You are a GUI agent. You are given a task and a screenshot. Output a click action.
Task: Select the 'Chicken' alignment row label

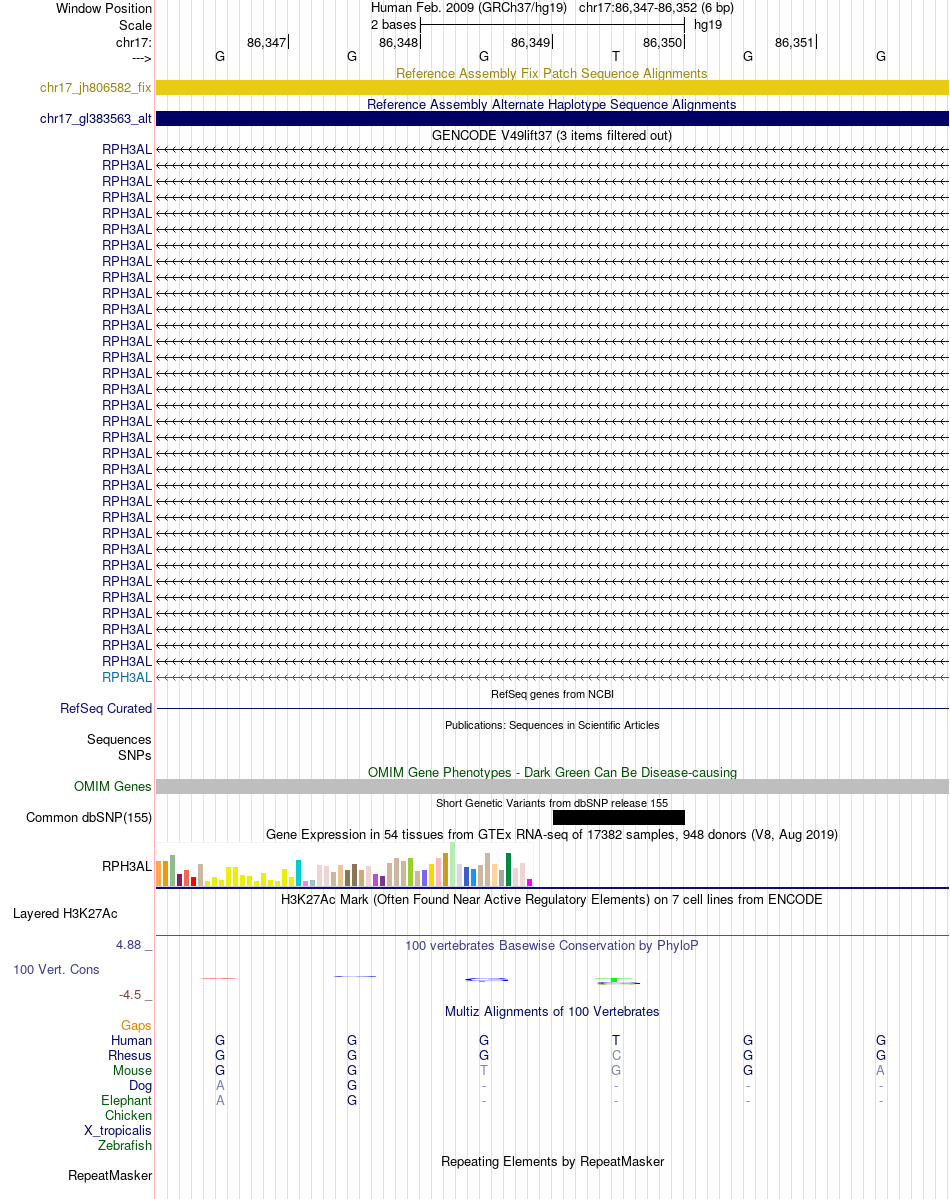(129, 1116)
